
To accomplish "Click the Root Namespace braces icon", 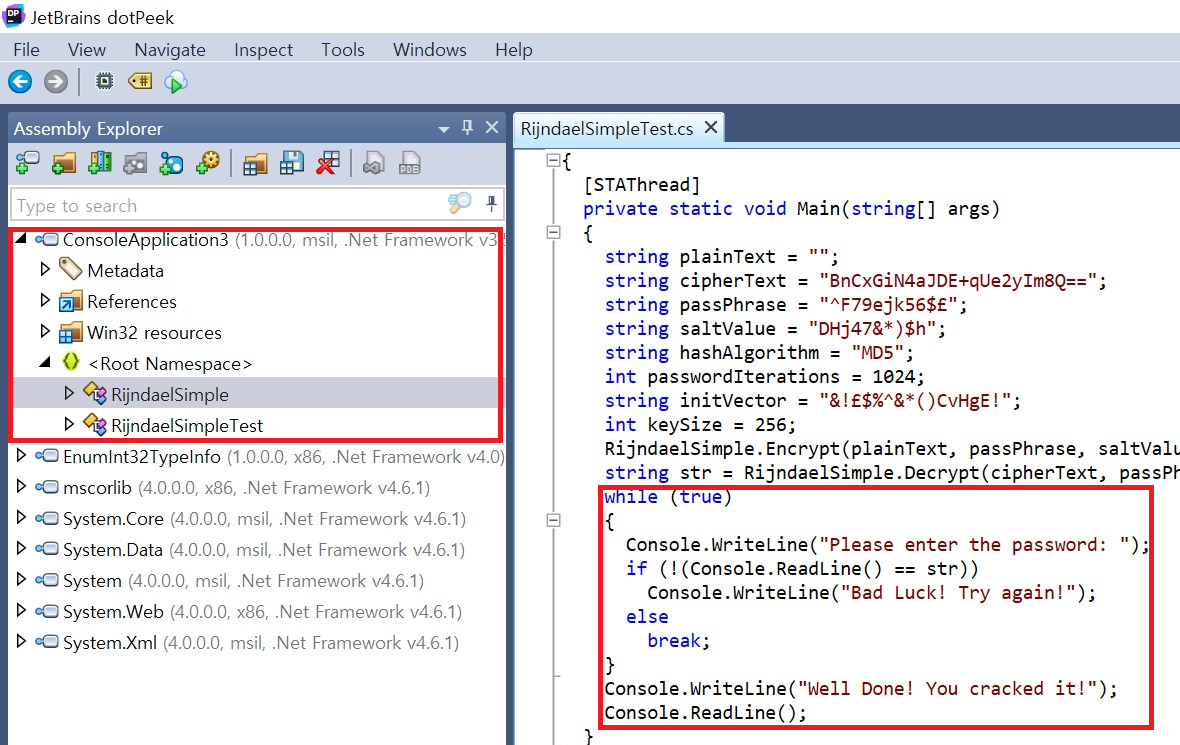I will [71, 362].
